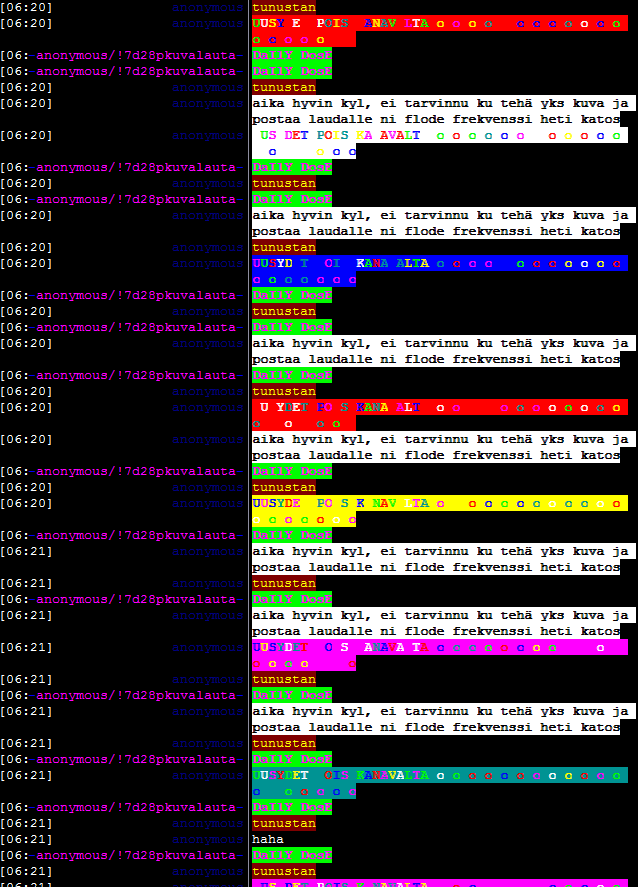Screen dimensions: 638x887
Task: Click the "tunustan" message directly above "haha"
Action: (x=283, y=823)
